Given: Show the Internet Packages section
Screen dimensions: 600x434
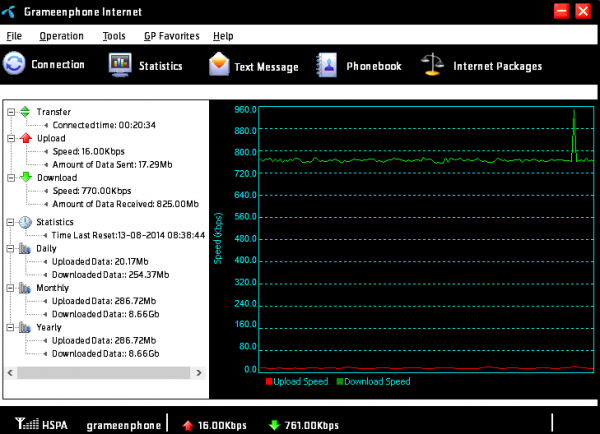Looking at the screenshot, I should 497,66.
